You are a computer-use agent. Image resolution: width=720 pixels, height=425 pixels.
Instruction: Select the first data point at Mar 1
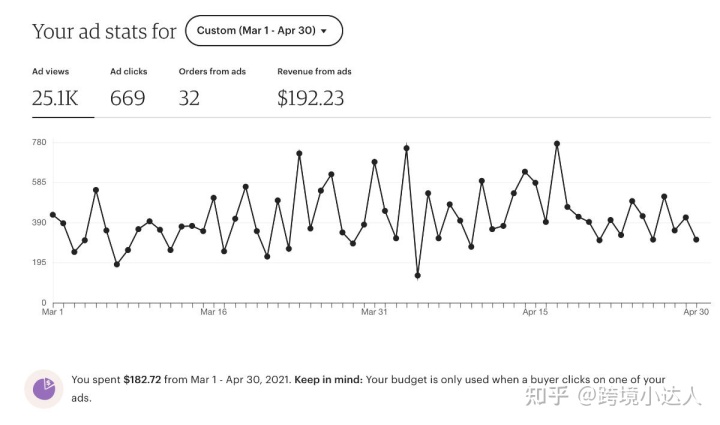click(52, 214)
